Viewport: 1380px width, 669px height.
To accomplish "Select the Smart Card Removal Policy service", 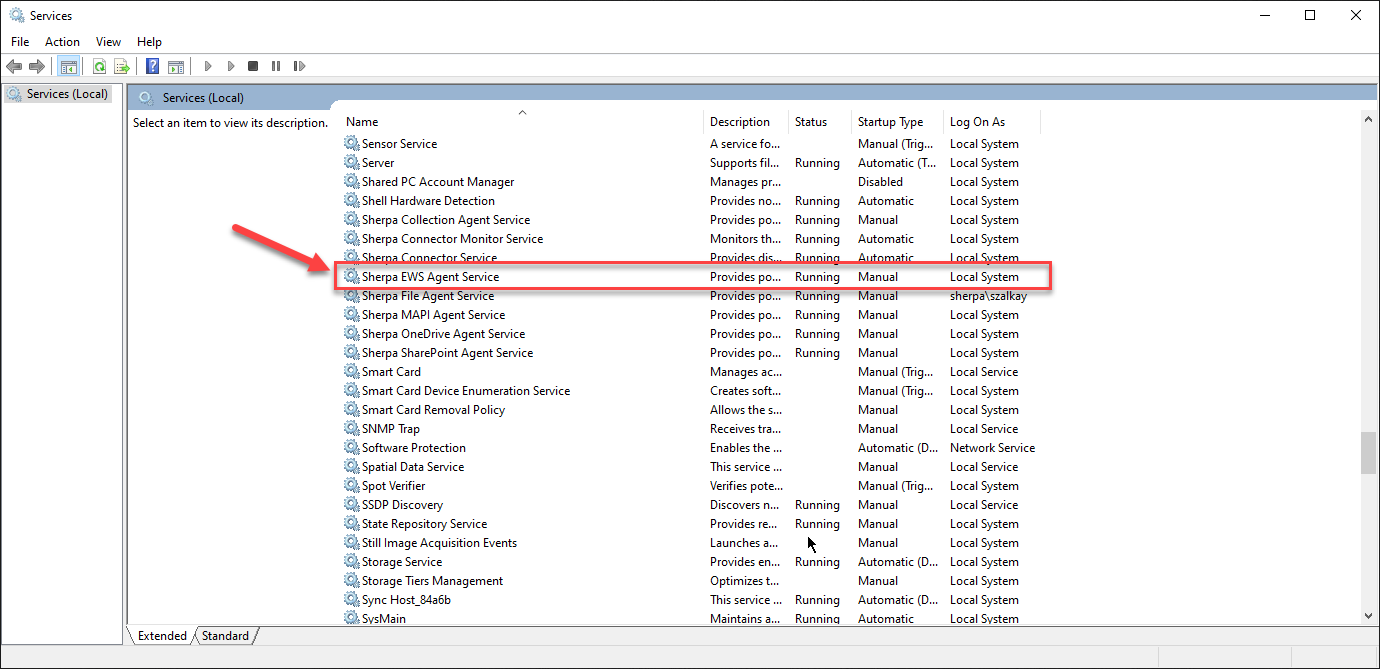I will 433,410.
